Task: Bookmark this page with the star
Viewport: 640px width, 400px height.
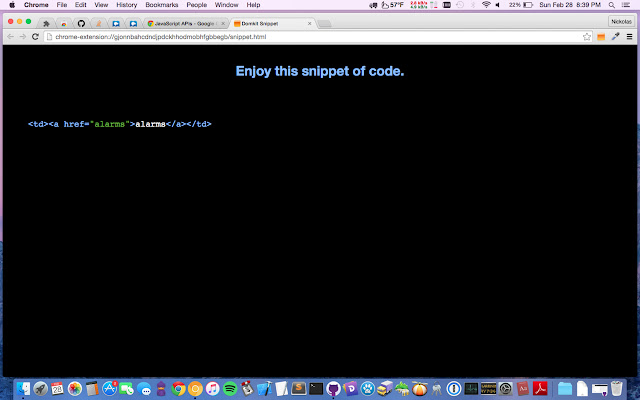Action: (x=587, y=37)
